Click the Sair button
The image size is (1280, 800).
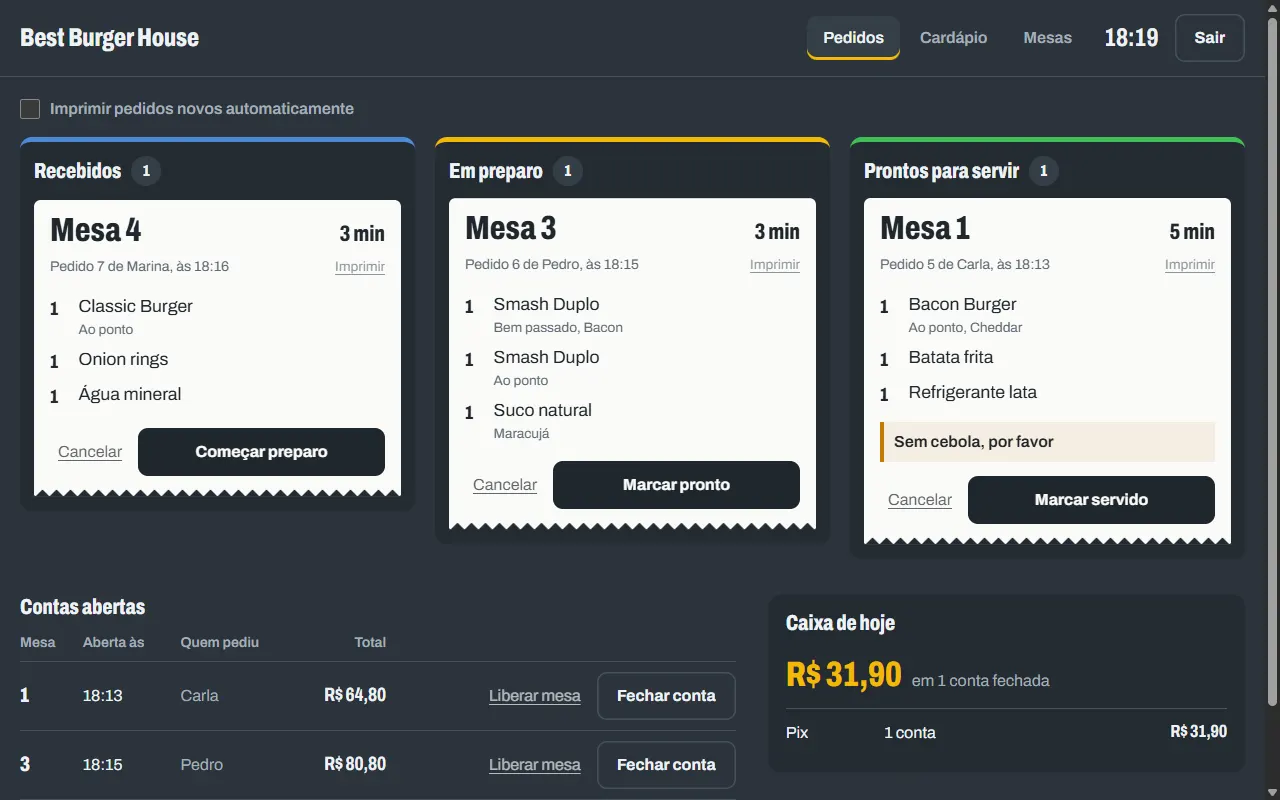click(1209, 38)
